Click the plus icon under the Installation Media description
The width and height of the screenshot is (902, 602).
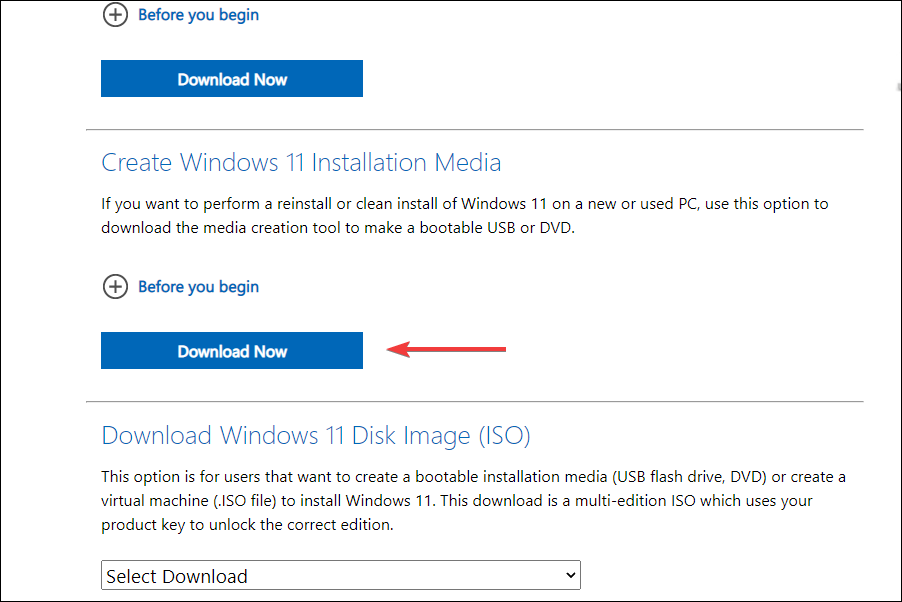(116, 287)
